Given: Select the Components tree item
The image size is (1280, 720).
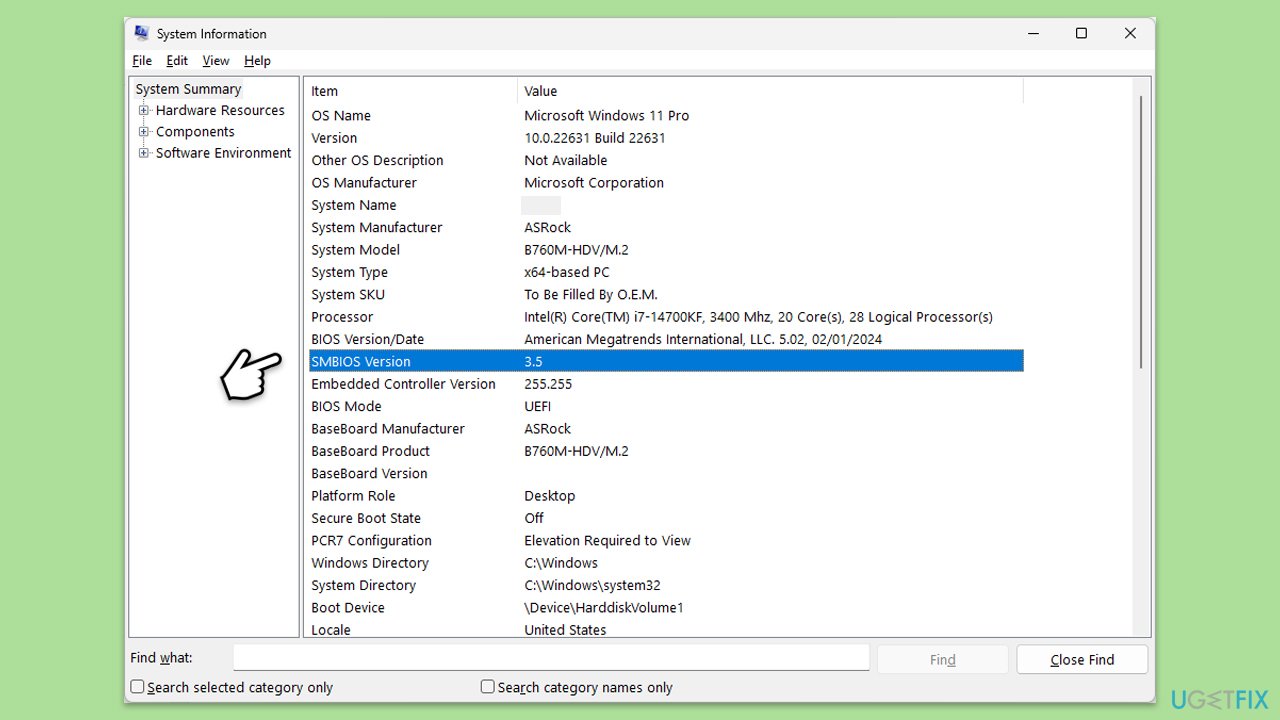Looking at the screenshot, I should point(195,131).
